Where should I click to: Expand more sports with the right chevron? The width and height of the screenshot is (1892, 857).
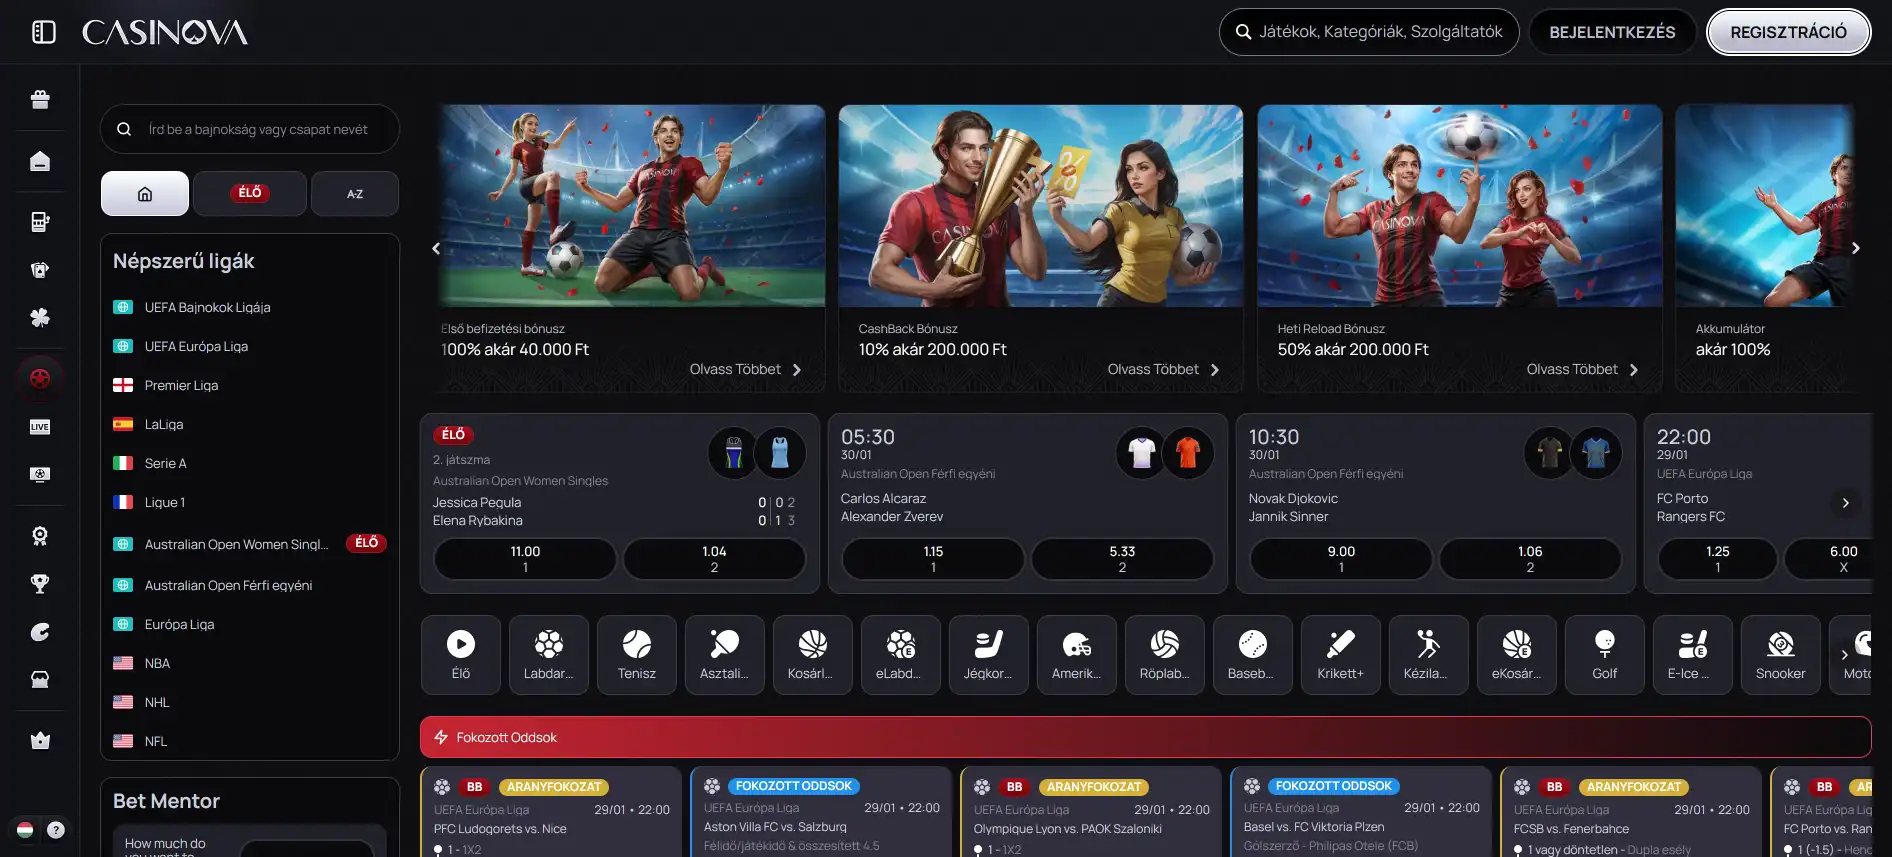[1844, 655]
